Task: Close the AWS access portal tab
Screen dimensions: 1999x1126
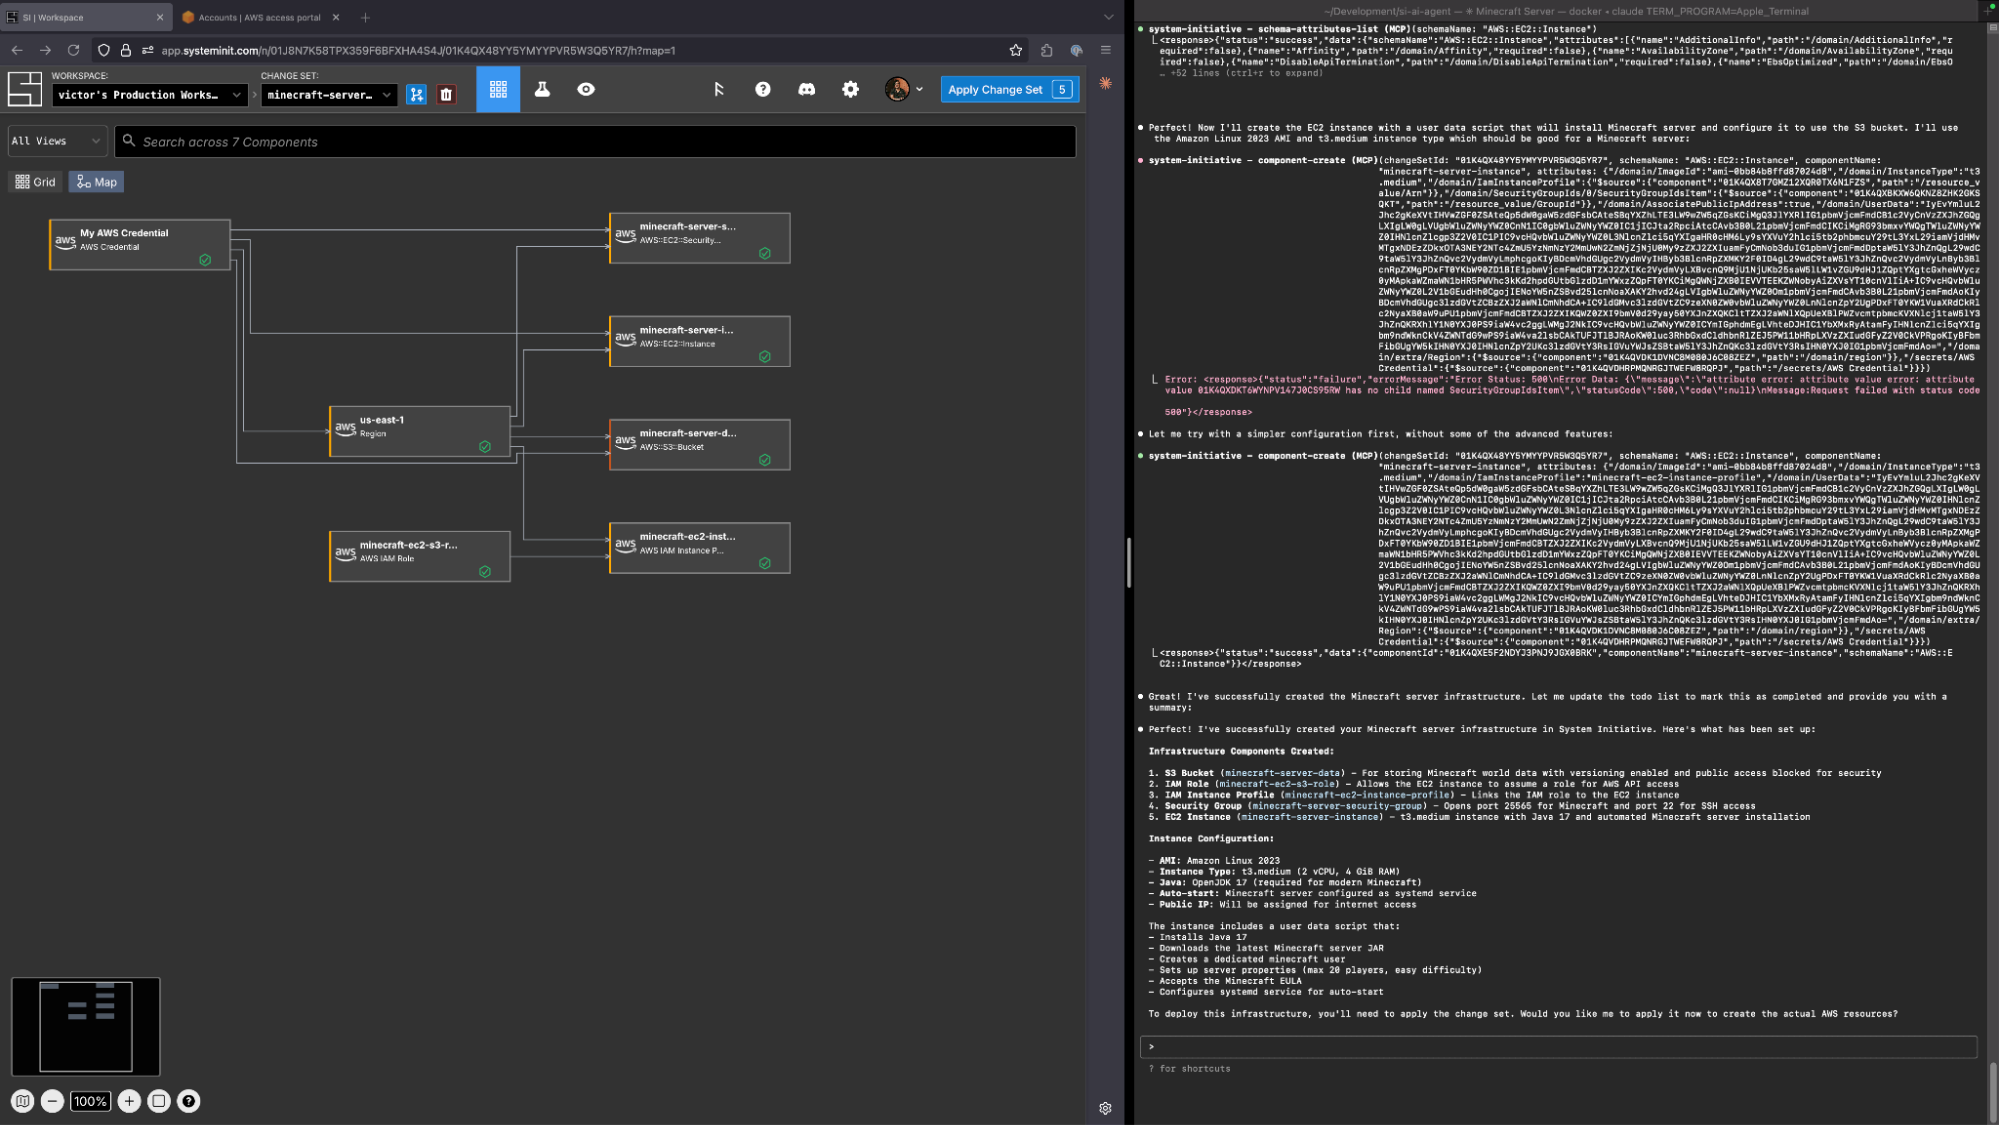Action: [x=336, y=17]
